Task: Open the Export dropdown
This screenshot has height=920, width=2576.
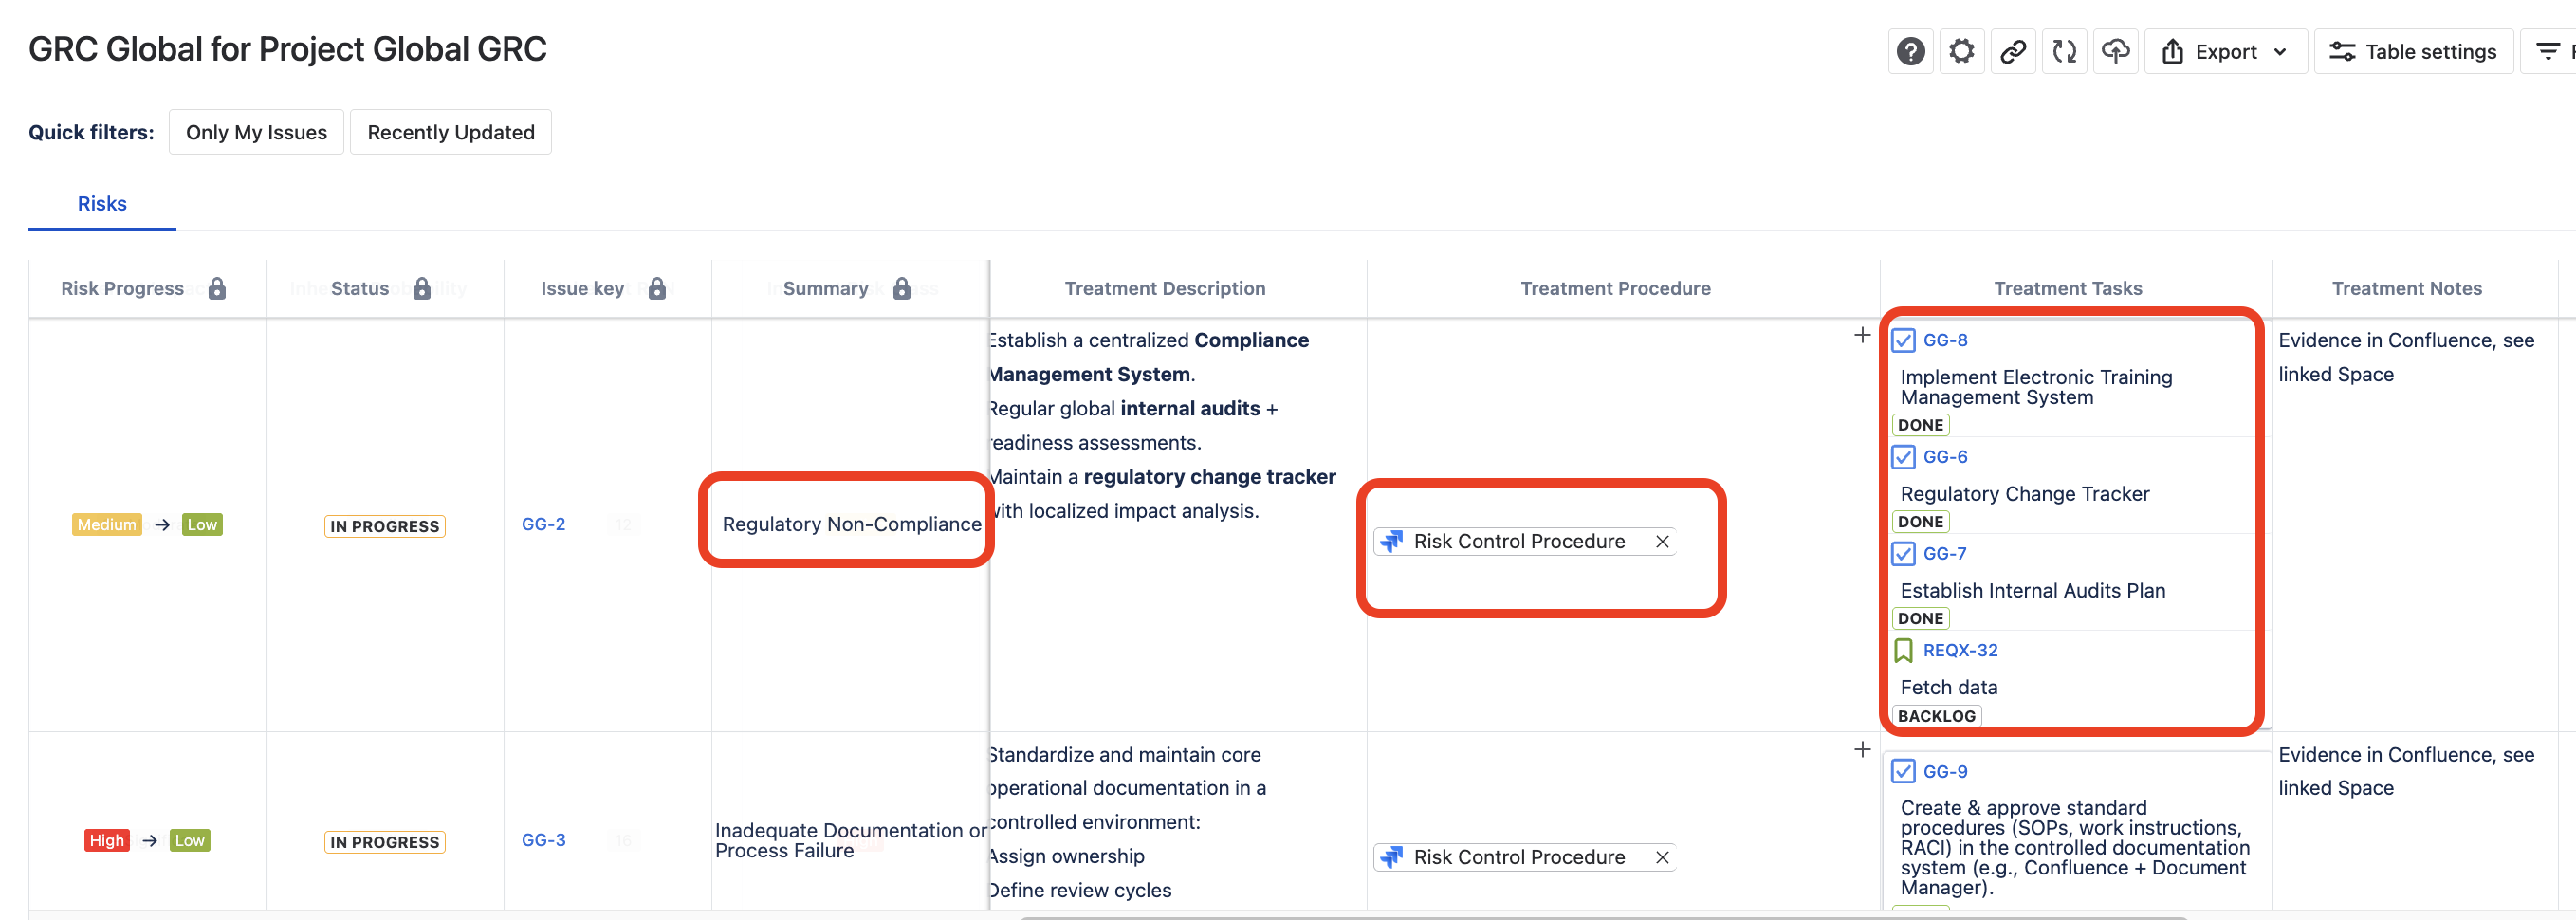Action: pos(2225,52)
